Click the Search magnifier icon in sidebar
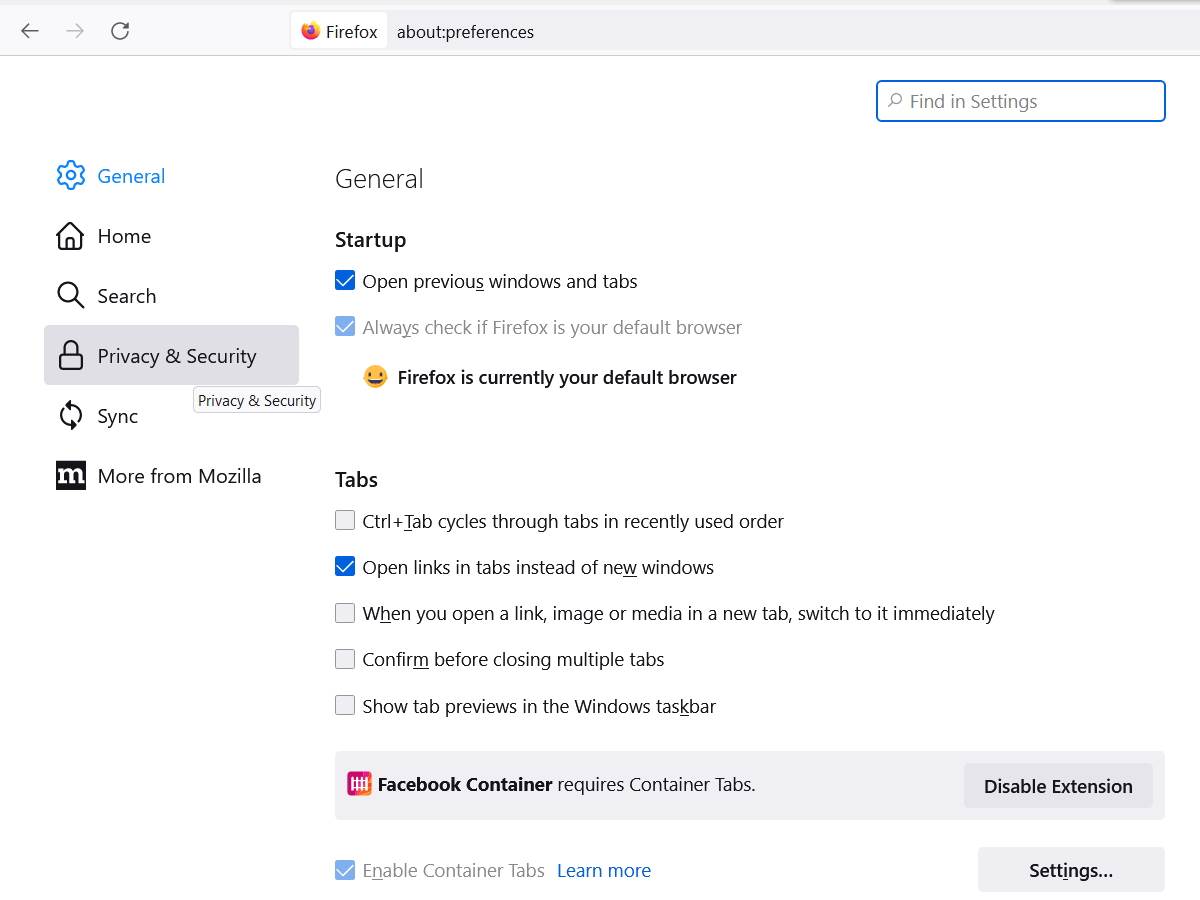The height and width of the screenshot is (900, 1200). 70,296
